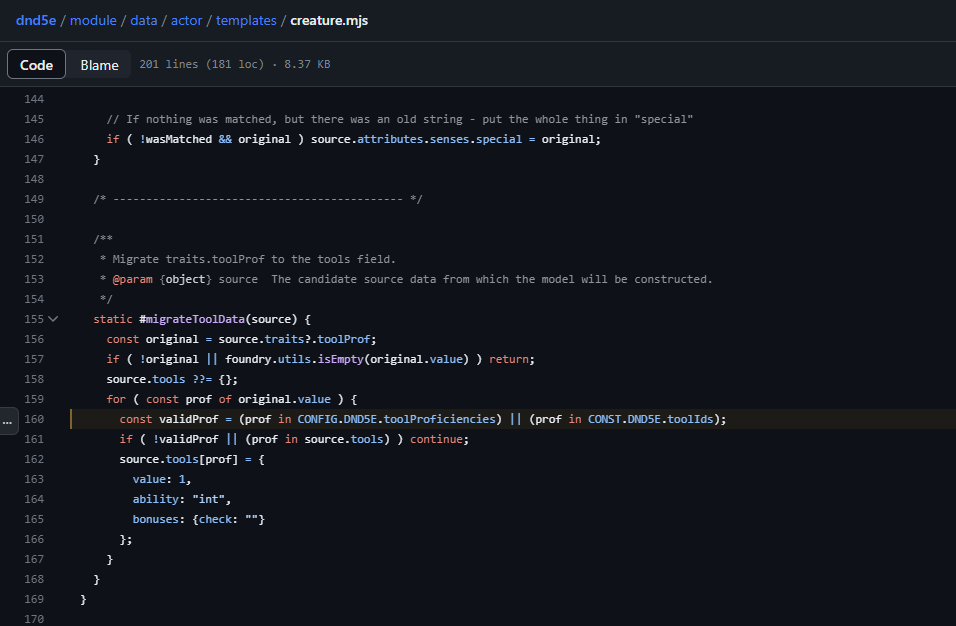The image size is (956, 626).
Task: Switch to the Blame view
Action: [x=99, y=63]
